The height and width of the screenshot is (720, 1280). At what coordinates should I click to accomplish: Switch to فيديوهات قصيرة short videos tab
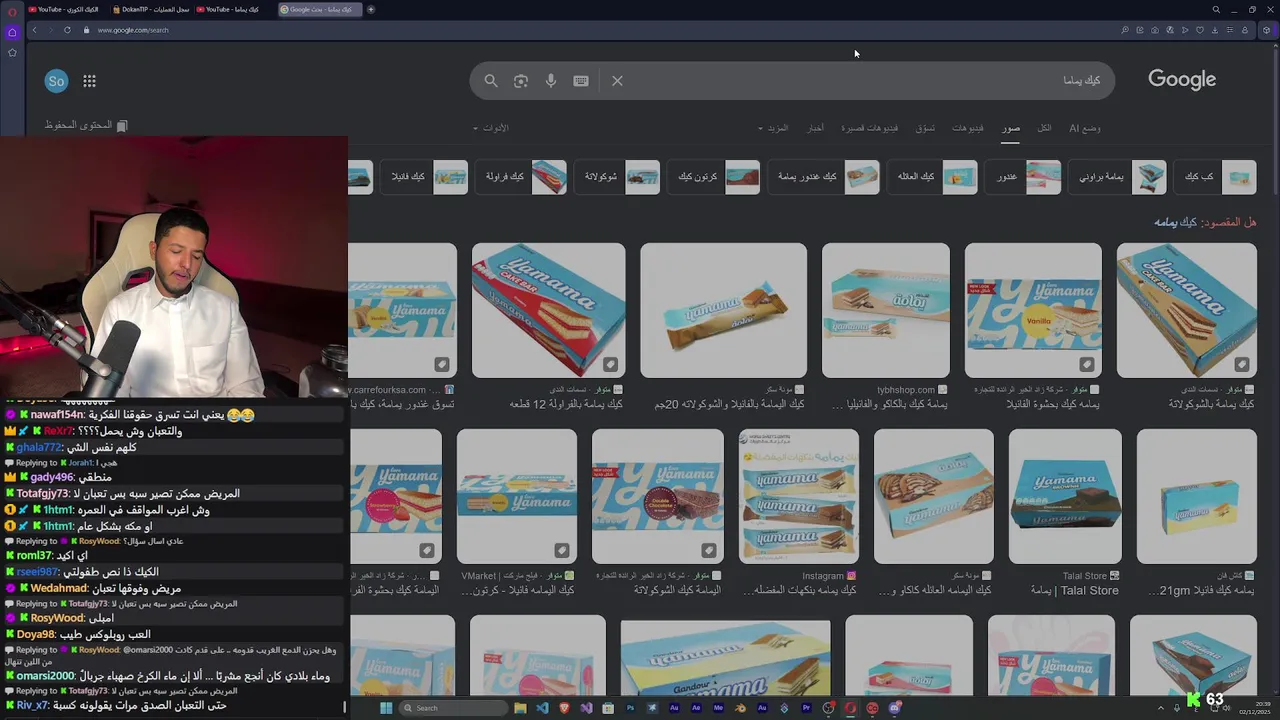[869, 128]
